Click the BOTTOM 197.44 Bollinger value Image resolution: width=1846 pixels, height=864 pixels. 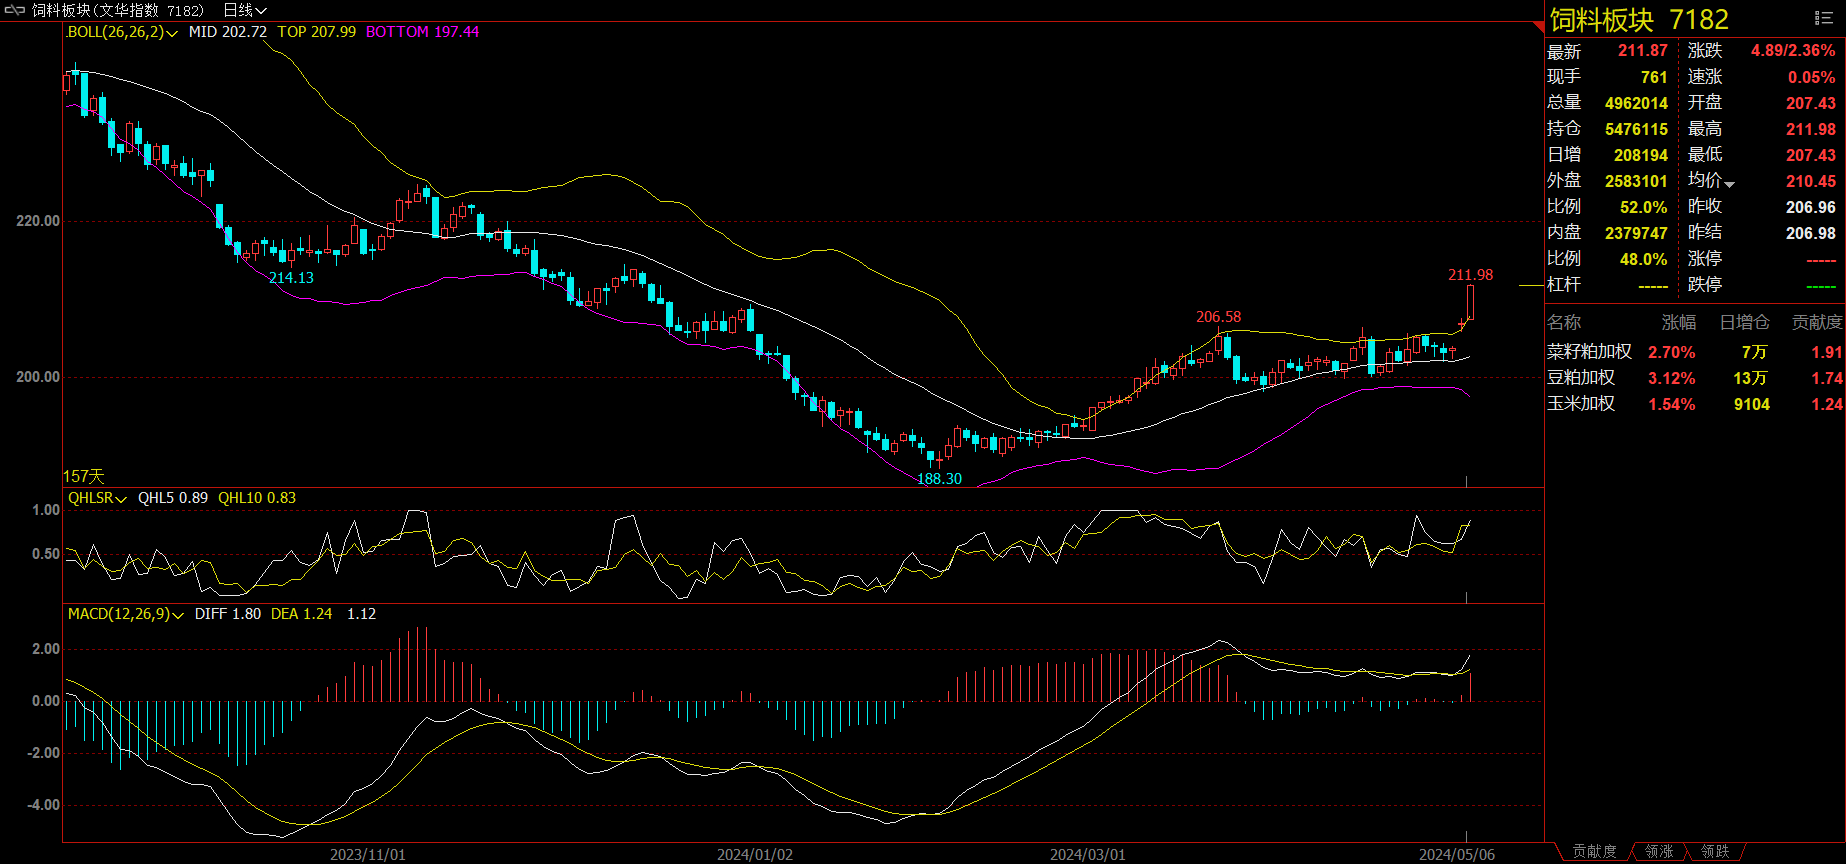point(422,32)
